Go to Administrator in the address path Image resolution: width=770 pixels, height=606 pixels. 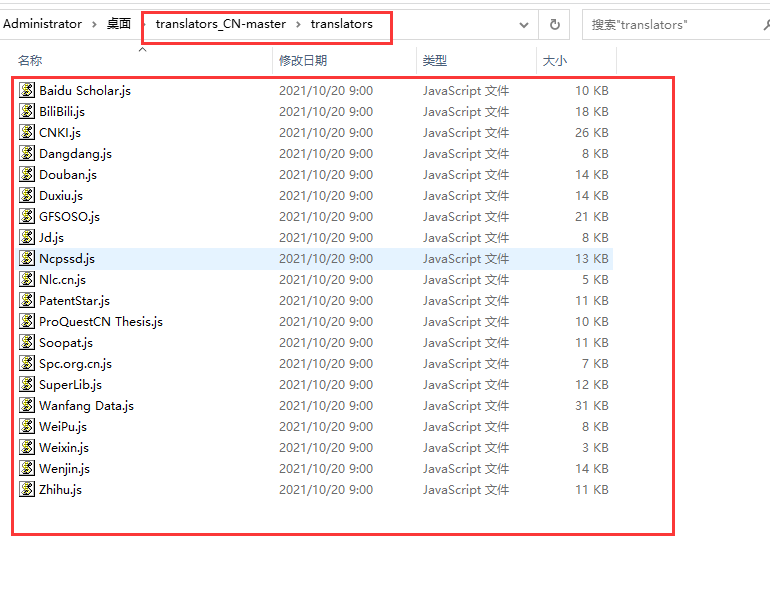(42, 24)
